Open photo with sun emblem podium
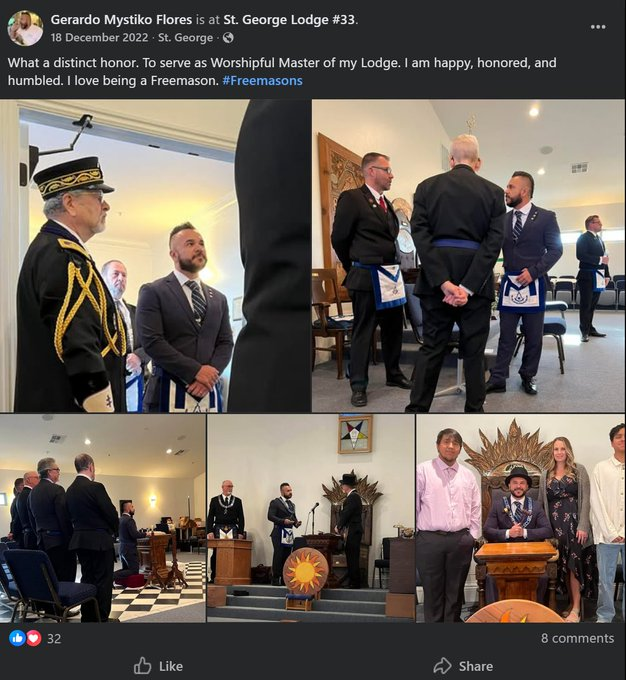Screen dimensions: 626x680 pos(311,518)
